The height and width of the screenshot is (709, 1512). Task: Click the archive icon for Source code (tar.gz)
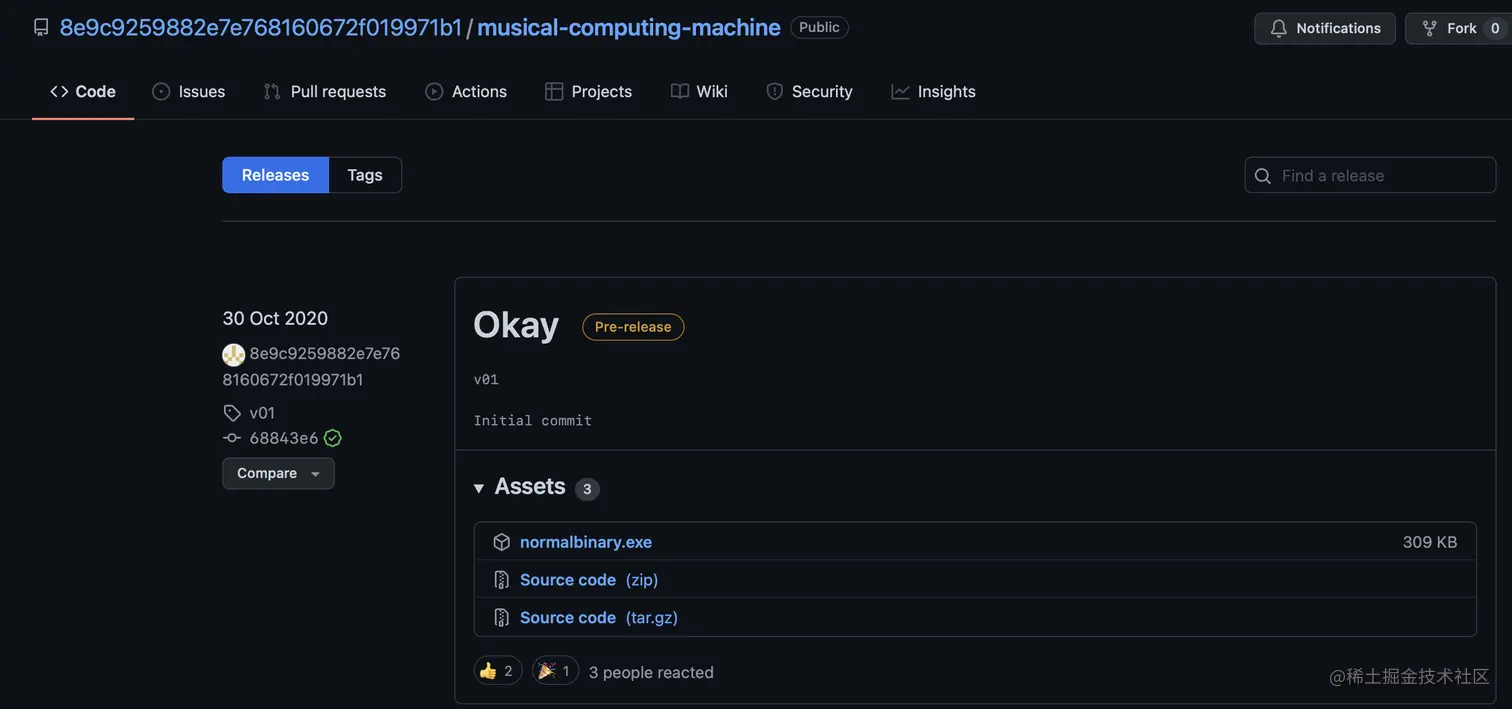click(502, 618)
